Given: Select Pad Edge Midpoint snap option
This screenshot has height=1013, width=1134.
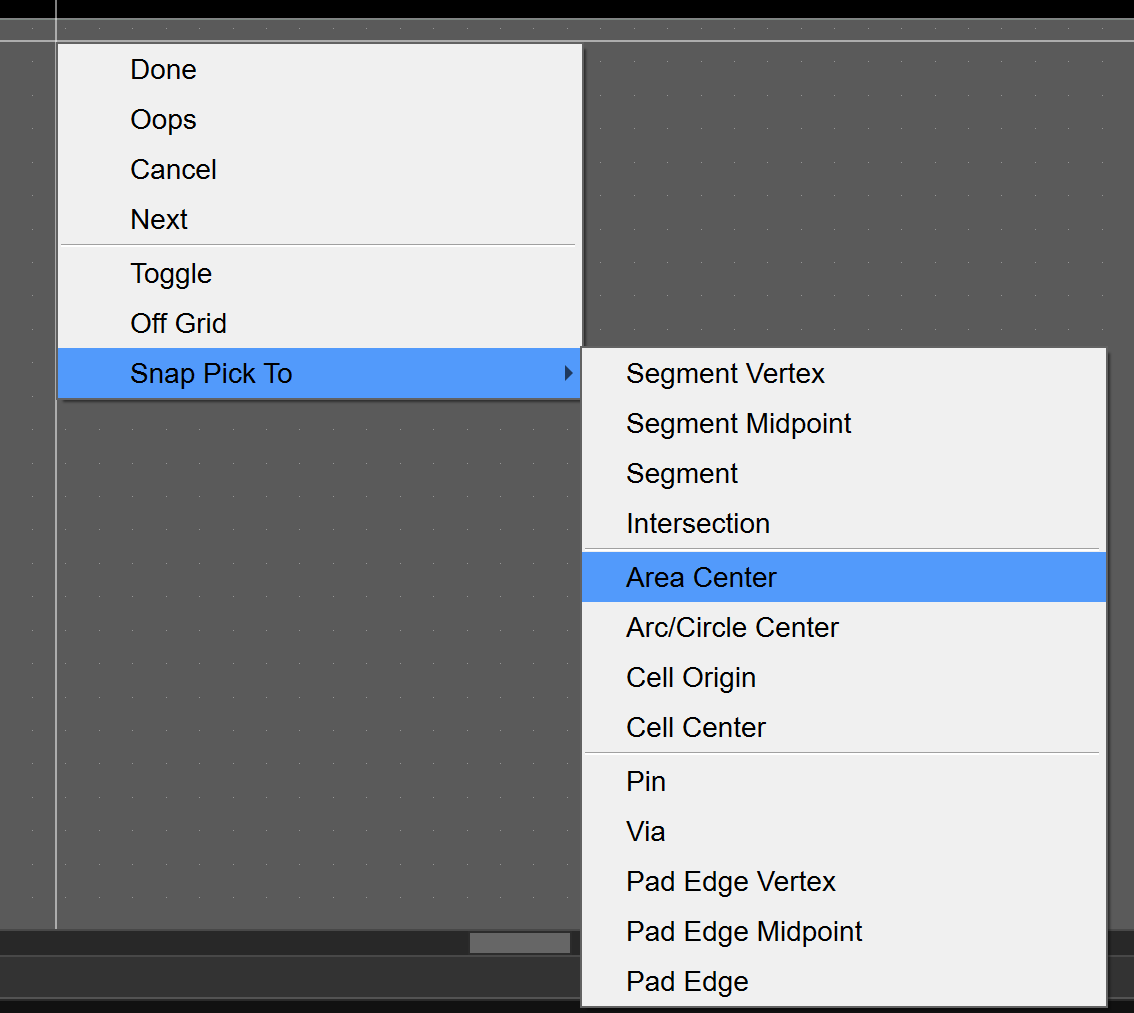Looking at the screenshot, I should pyautogui.click(x=744, y=932).
